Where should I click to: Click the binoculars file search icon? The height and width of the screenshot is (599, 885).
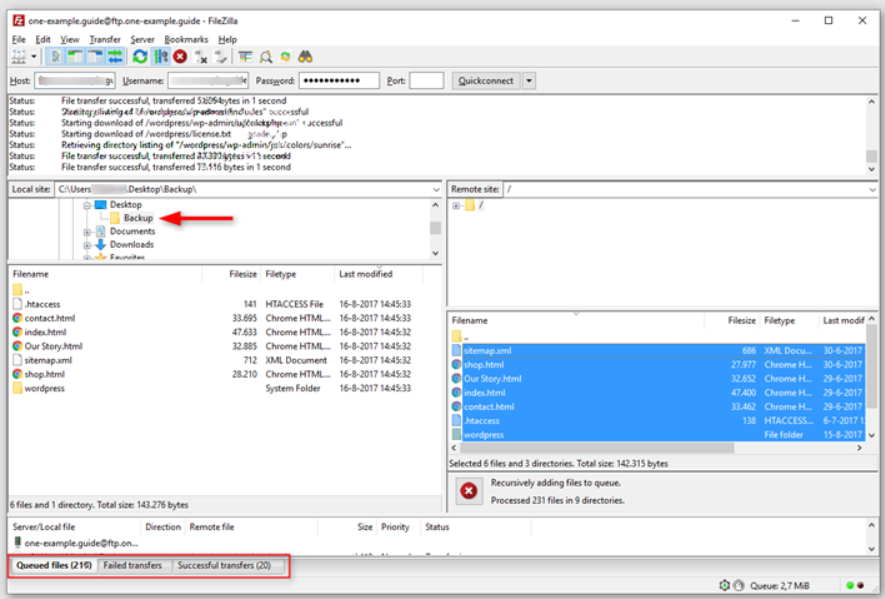point(305,57)
